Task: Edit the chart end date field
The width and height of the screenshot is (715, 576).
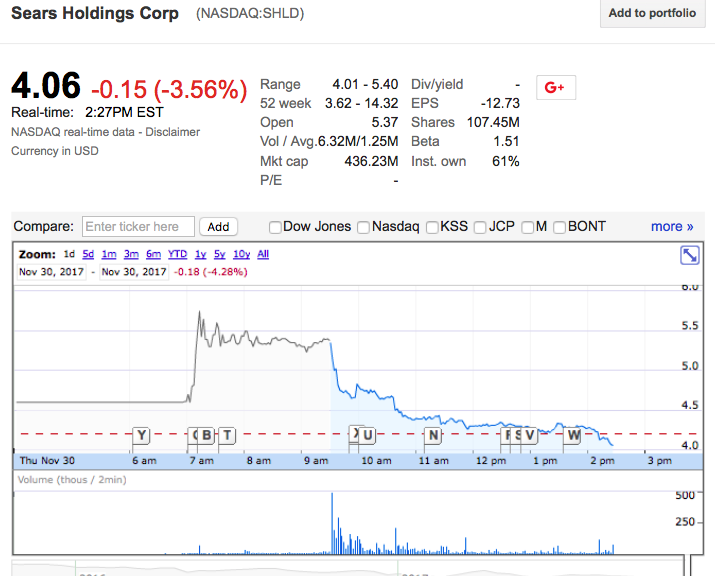Action: (134, 272)
